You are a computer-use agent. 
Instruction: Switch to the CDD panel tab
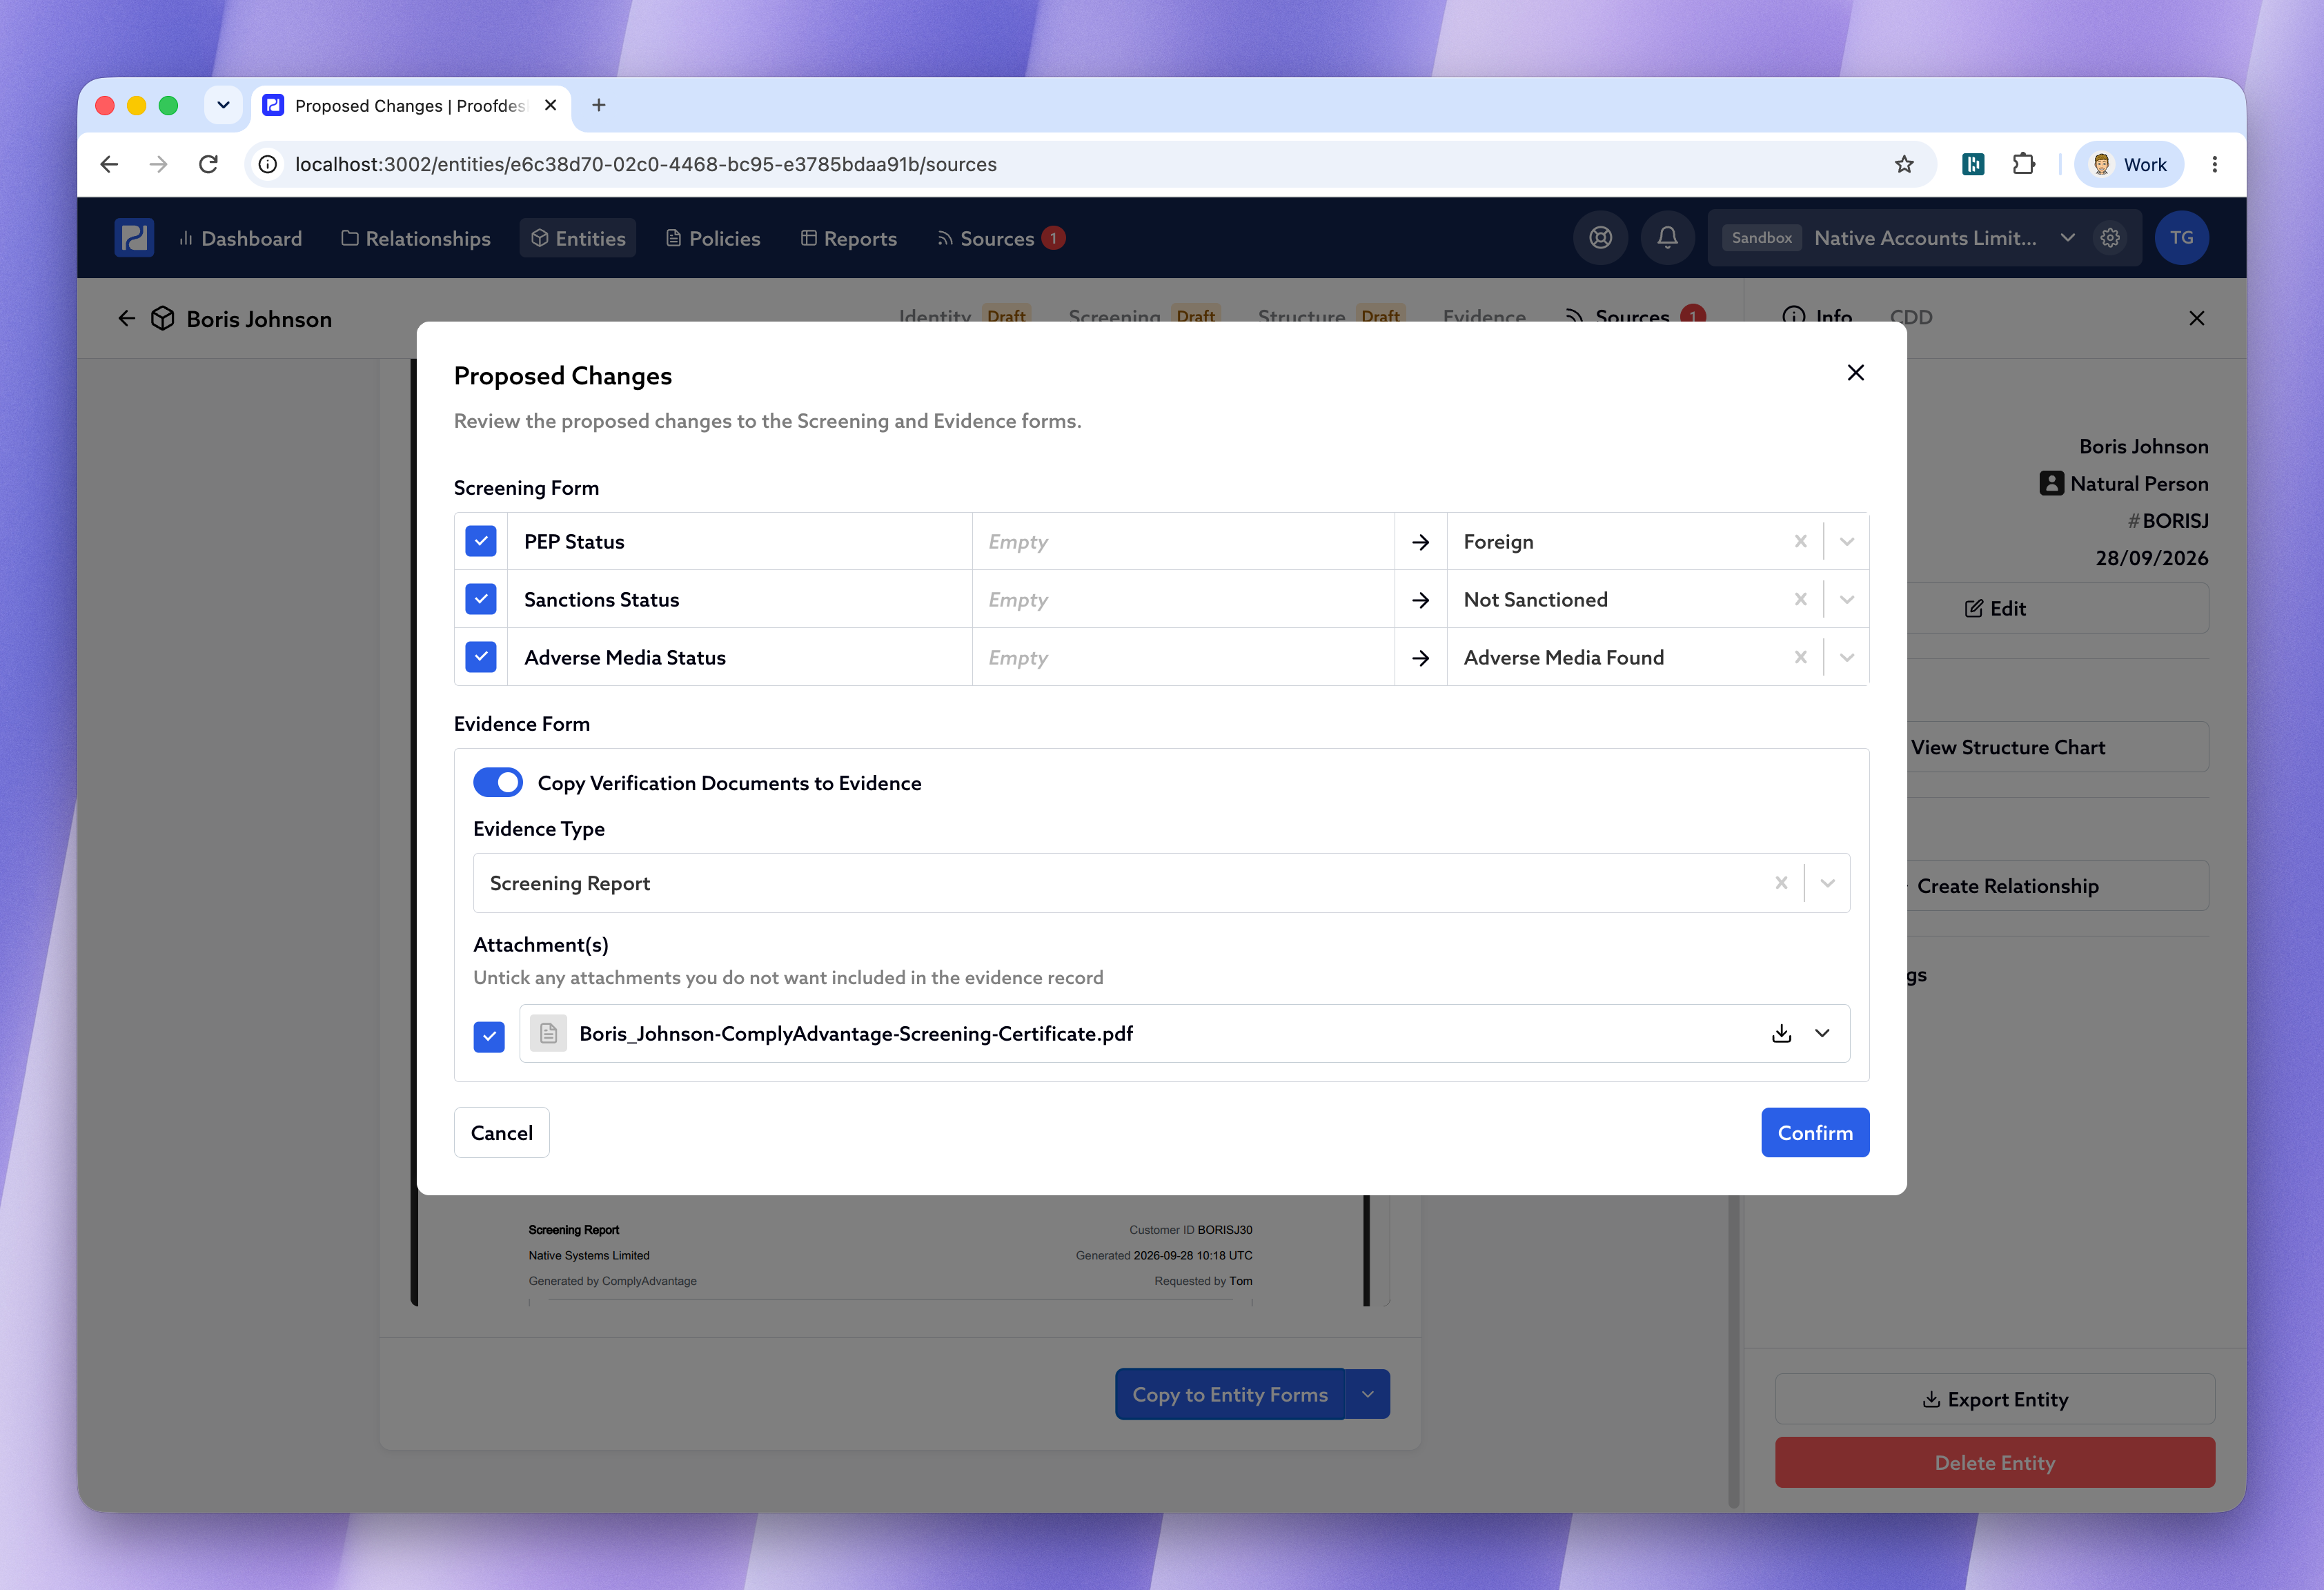click(1910, 317)
